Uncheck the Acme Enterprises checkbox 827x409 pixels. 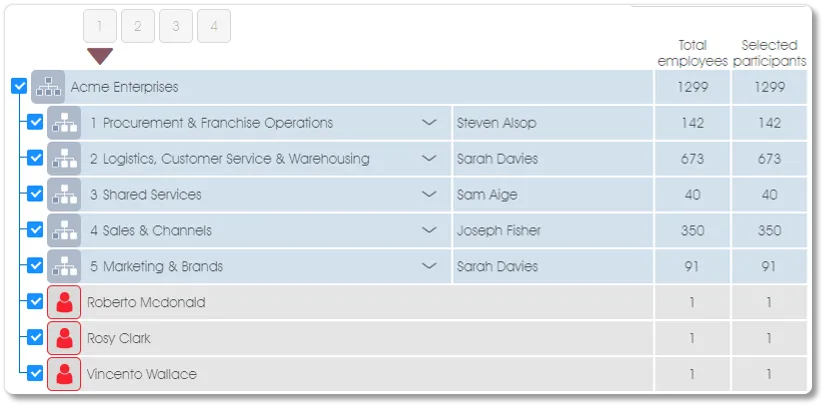(19, 87)
